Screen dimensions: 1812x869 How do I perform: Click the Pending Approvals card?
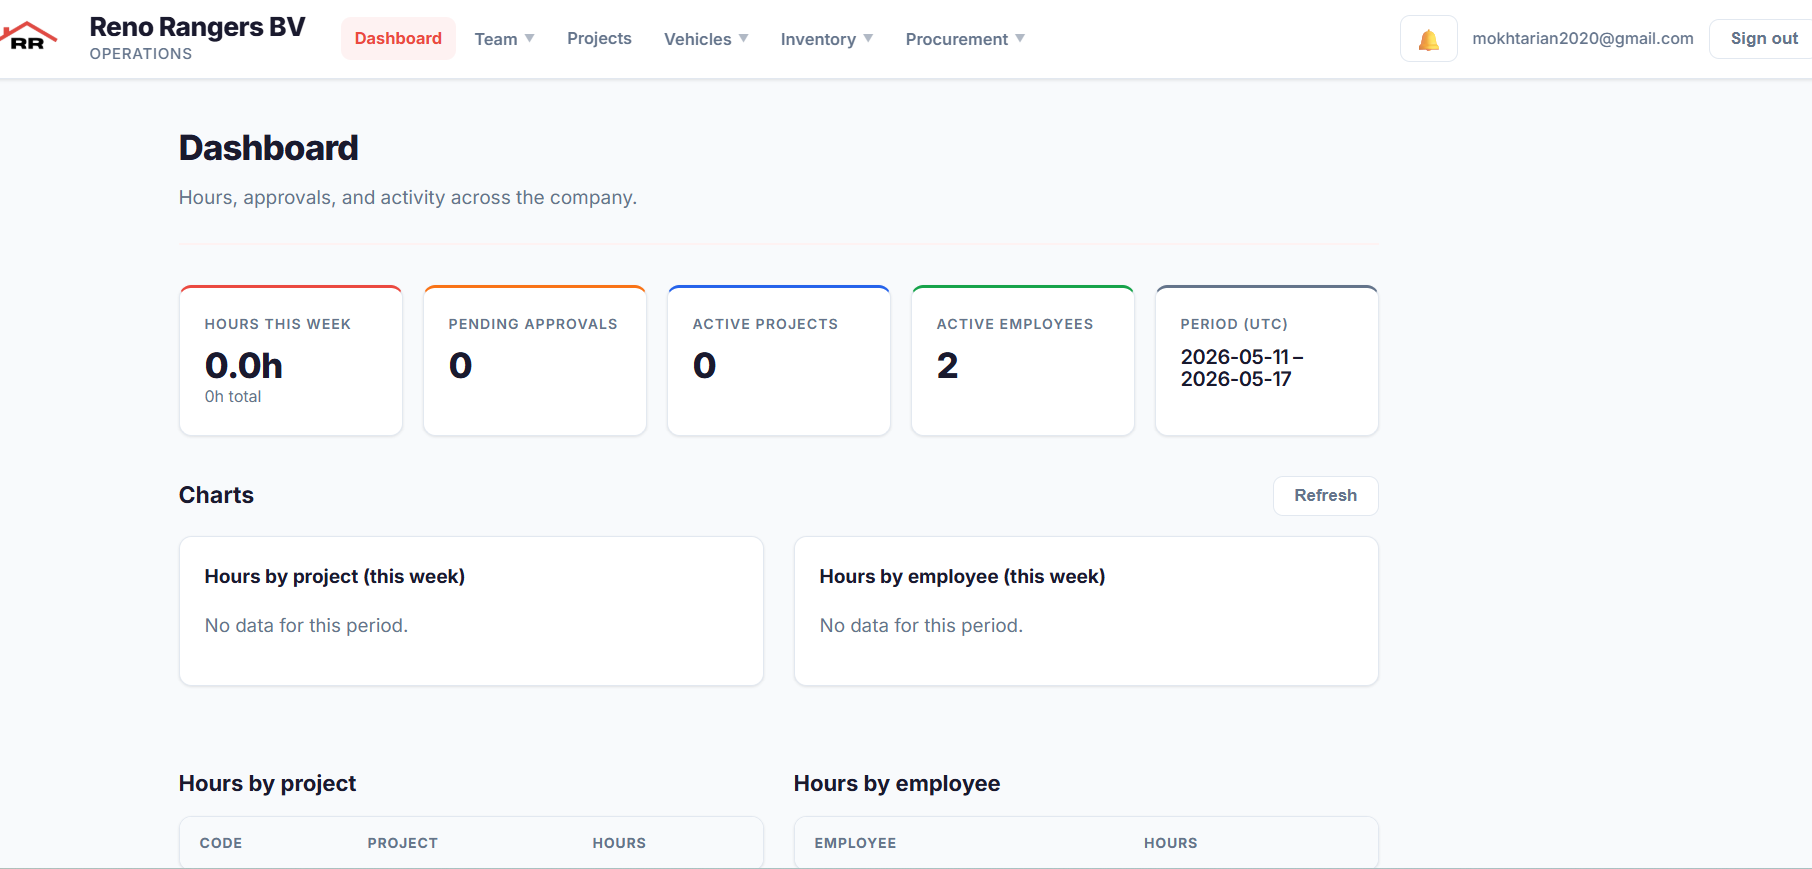point(535,361)
